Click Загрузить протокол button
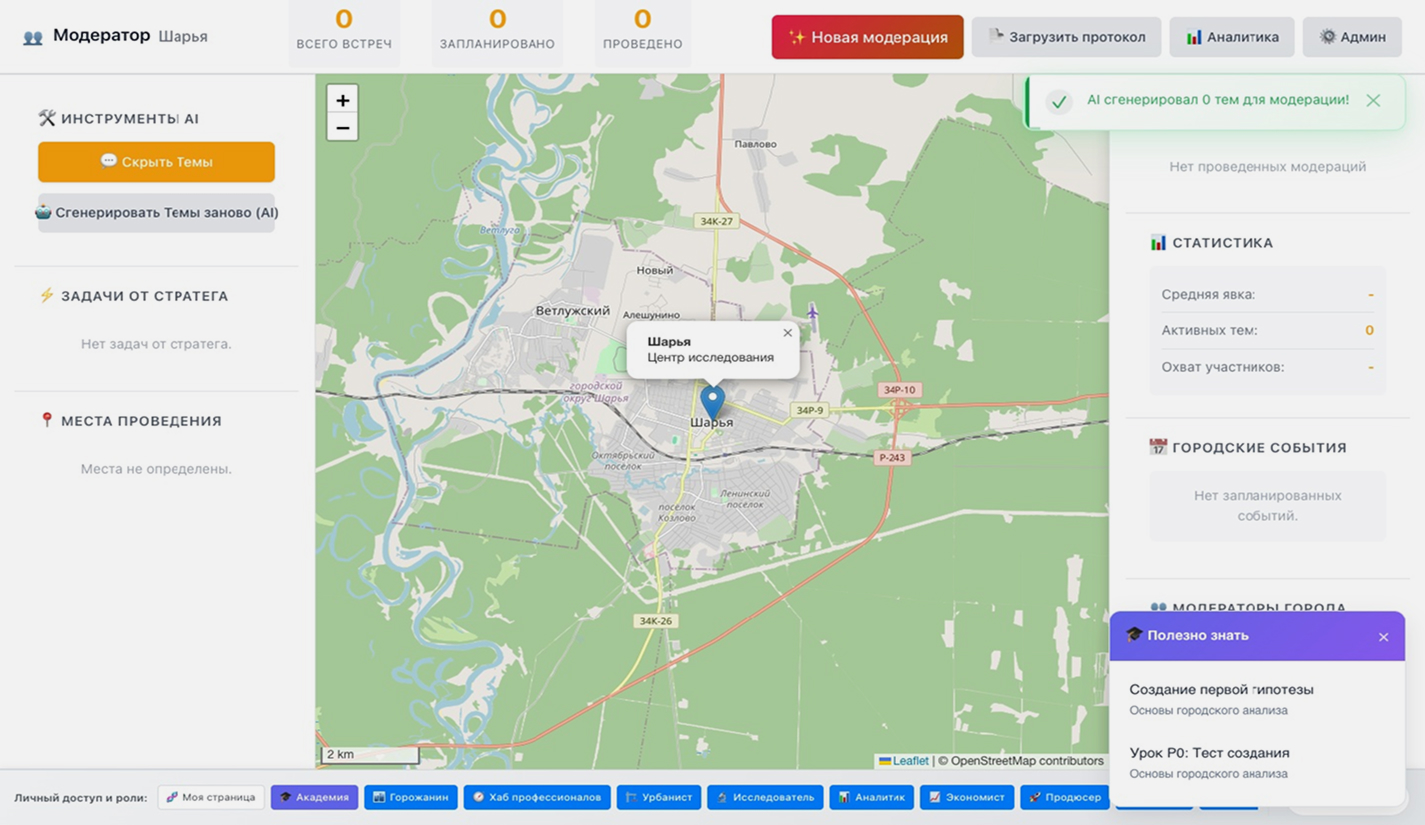This screenshot has height=825, width=1425. pos(1066,37)
